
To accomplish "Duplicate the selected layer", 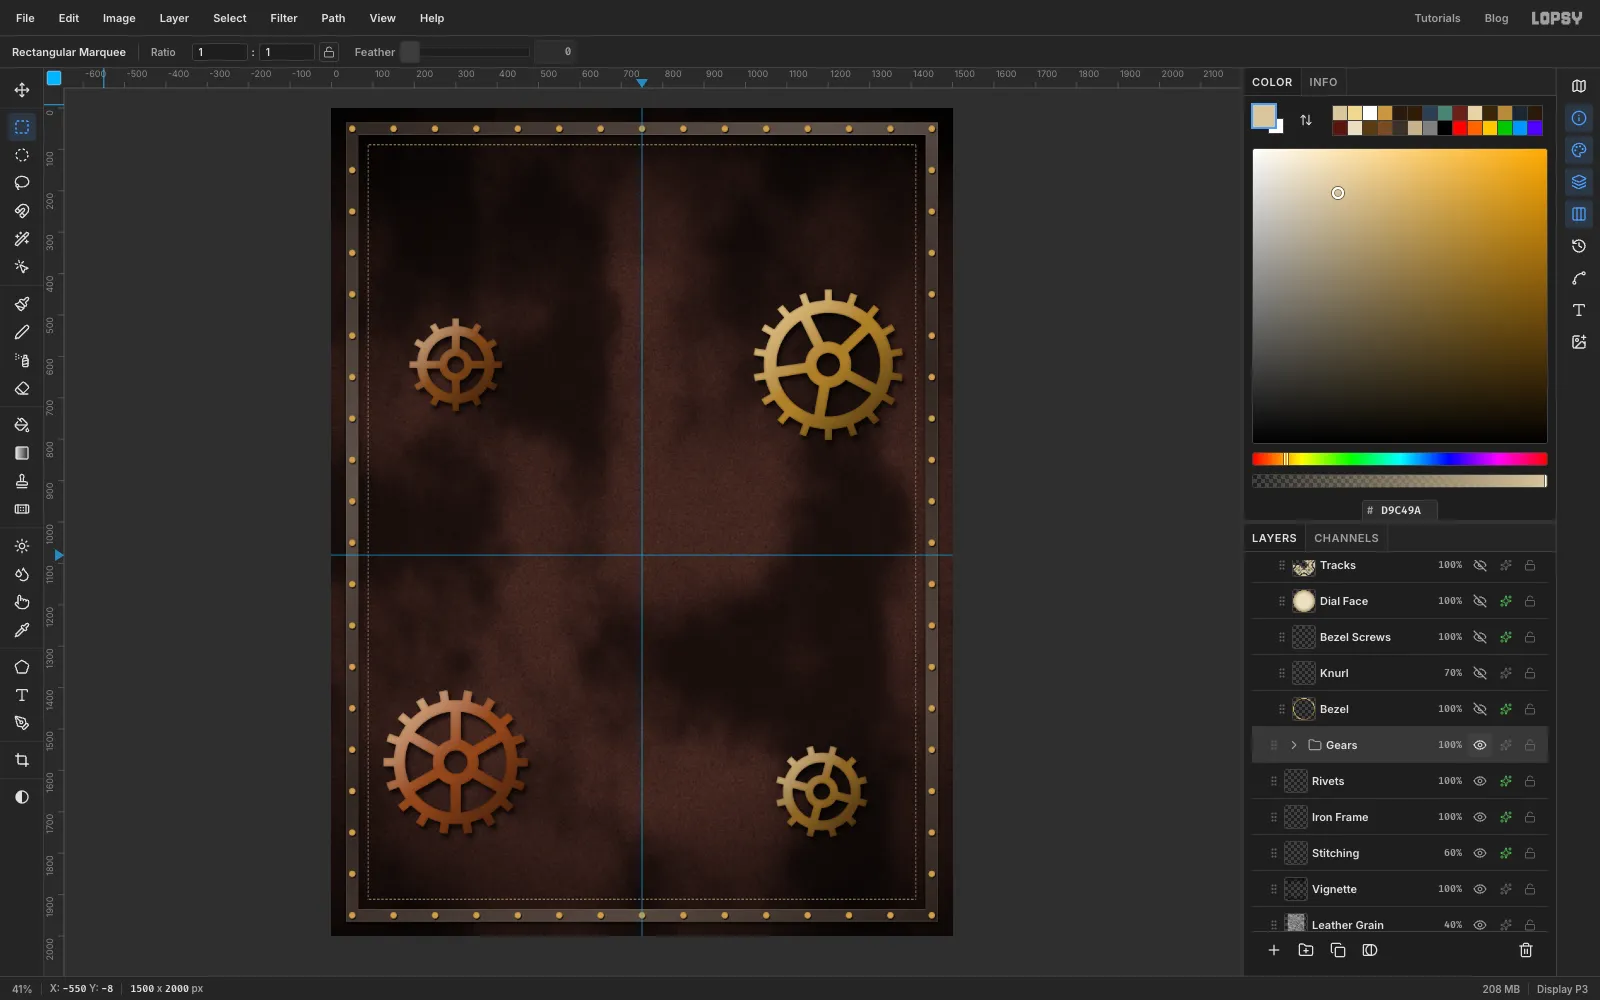I will pos(1338,950).
